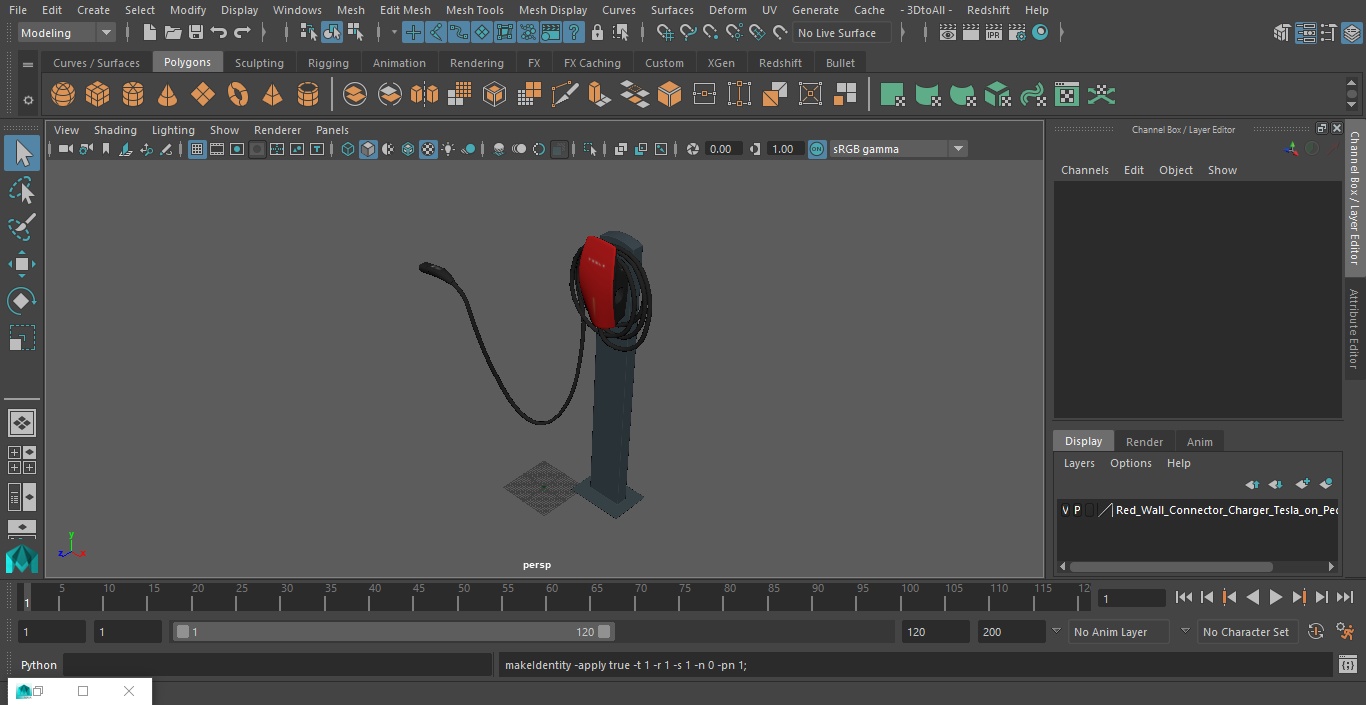The height and width of the screenshot is (705, 1366).
Task: Open the Layers menu in layer editor
Action: pyautogui.click(x=1079, y=463)
